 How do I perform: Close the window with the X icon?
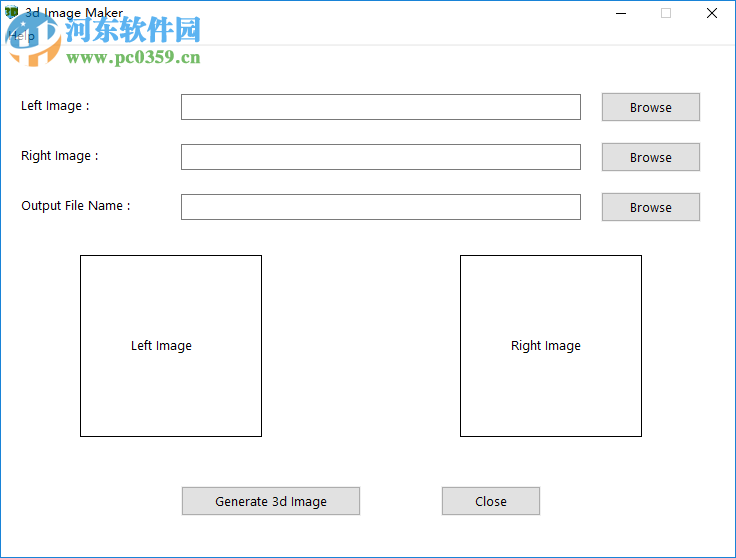coord(712,13)
